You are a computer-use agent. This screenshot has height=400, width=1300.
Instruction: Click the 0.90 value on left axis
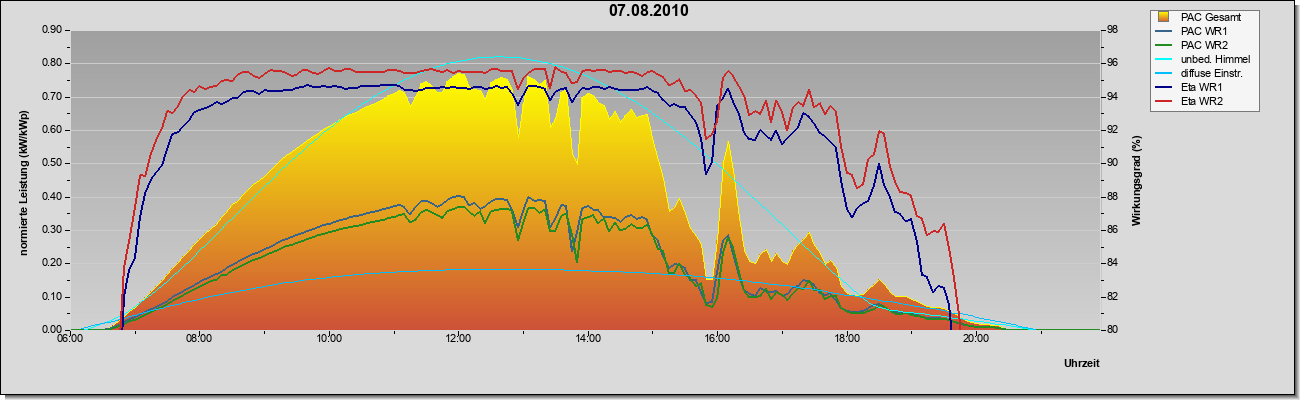pyautogui.click(x=52, y=30)
